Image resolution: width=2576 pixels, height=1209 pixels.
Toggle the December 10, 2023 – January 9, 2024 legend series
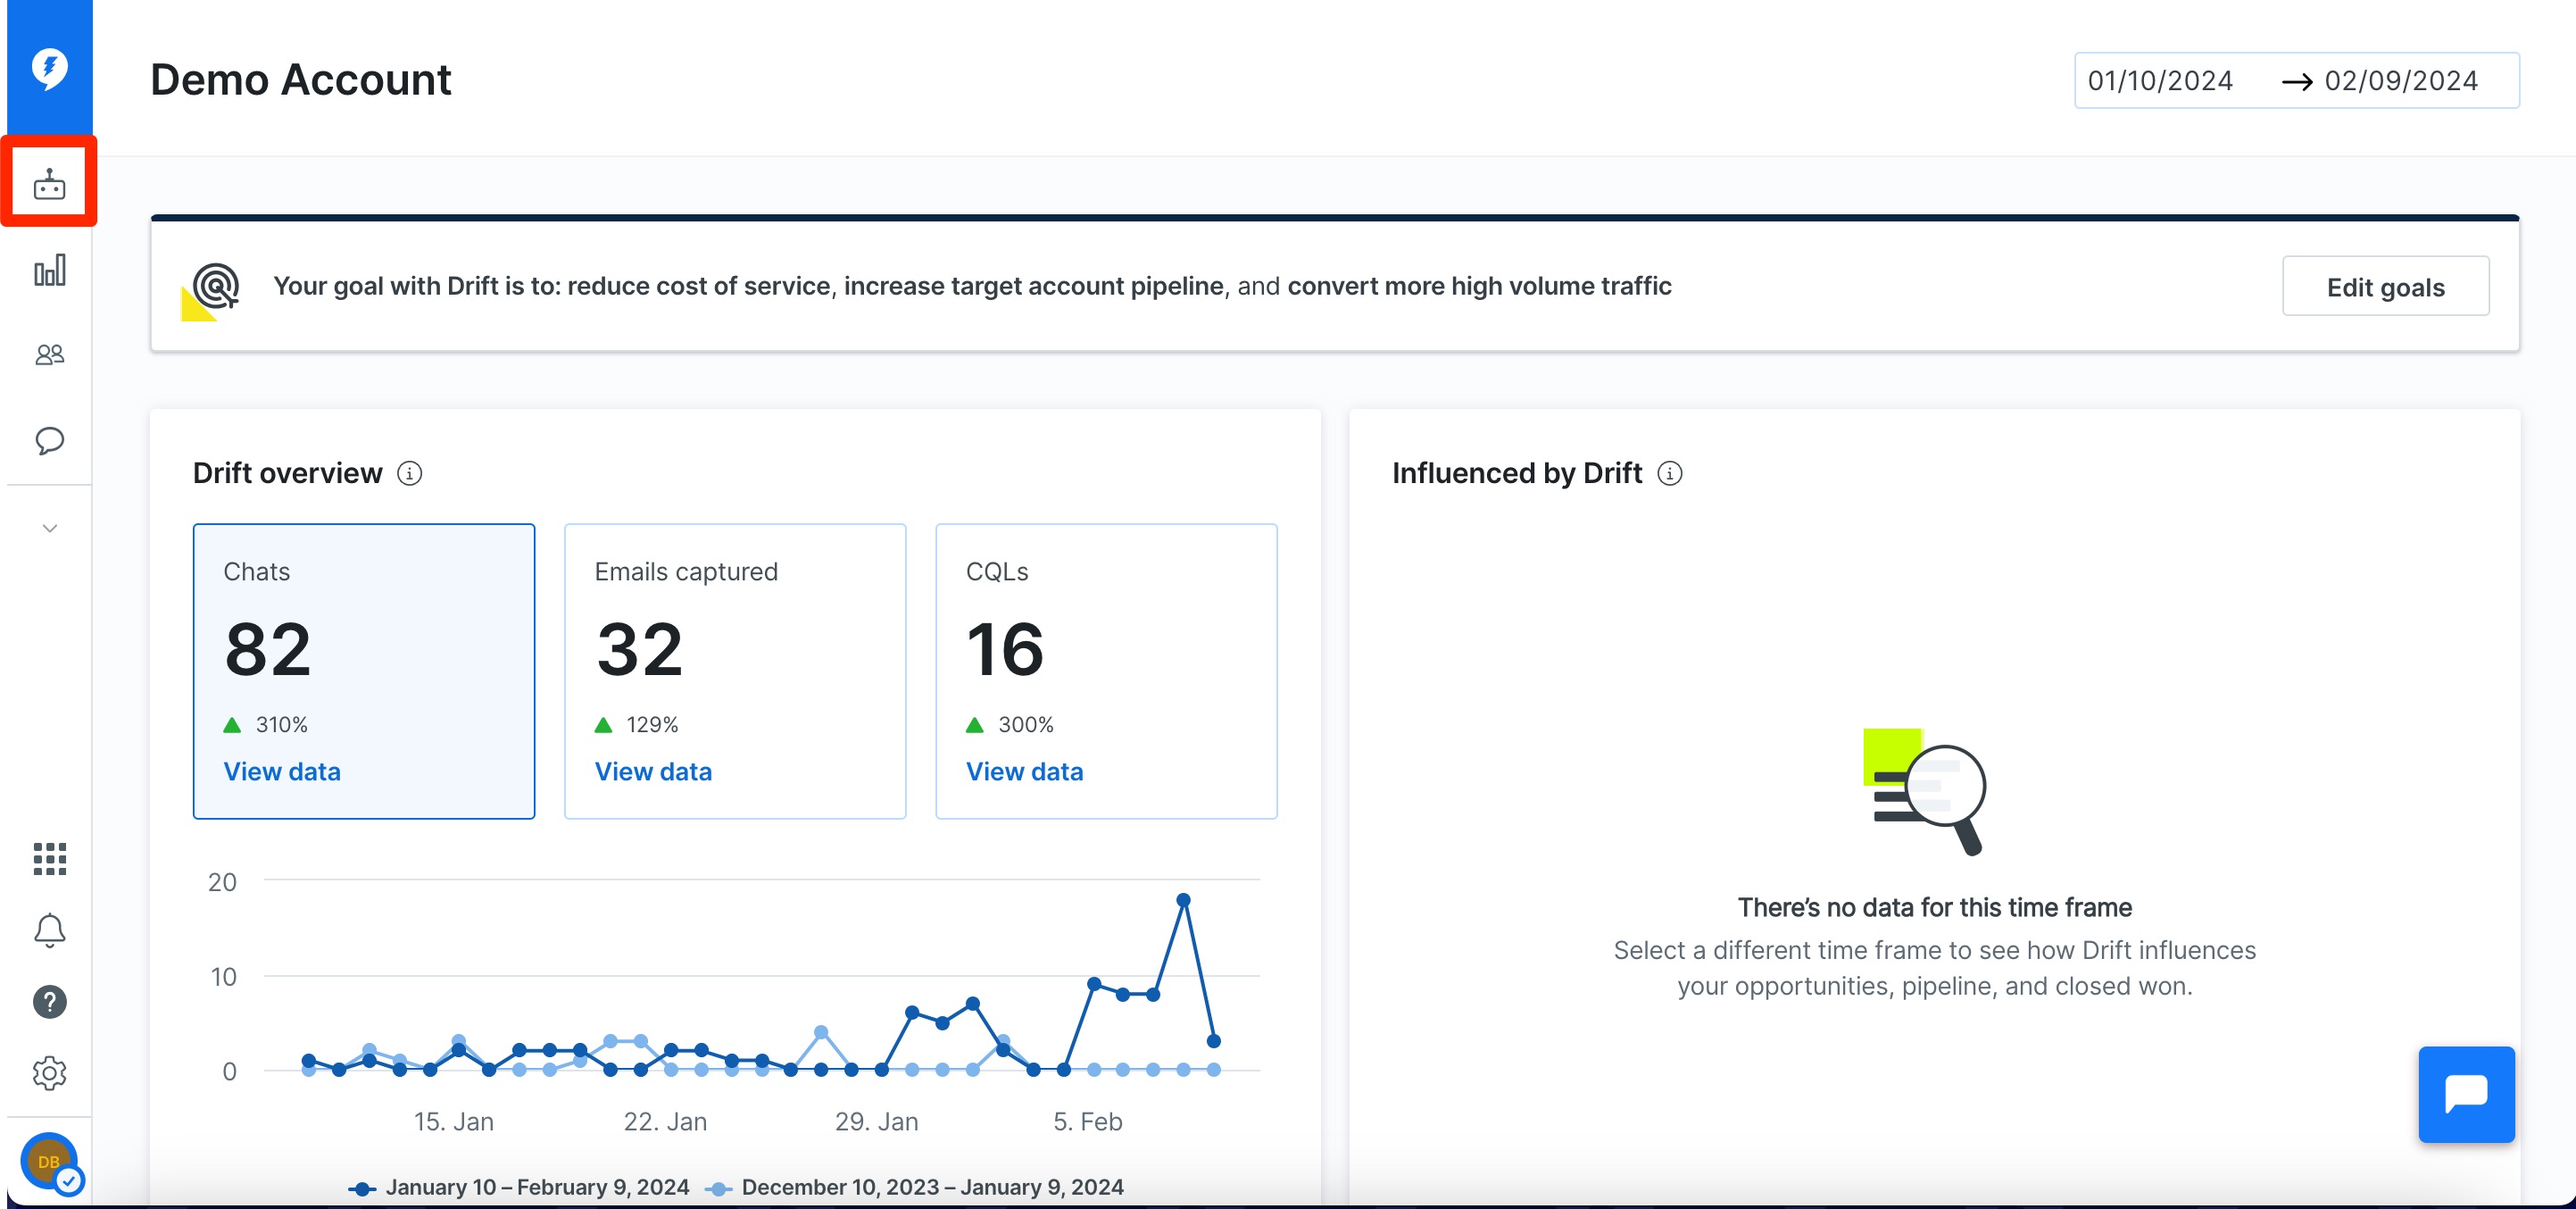(x=914, y=1187)
